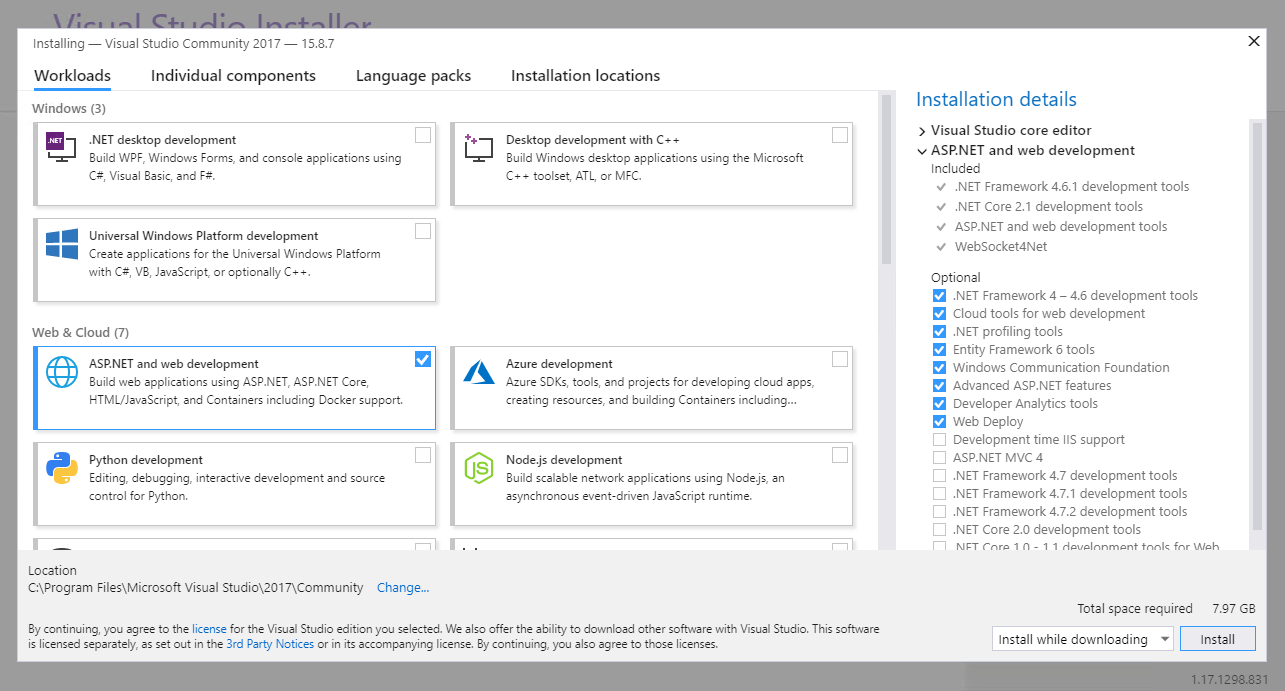Uncheck .NET Framework 4 – 4.6 development tools

[939, 296]
